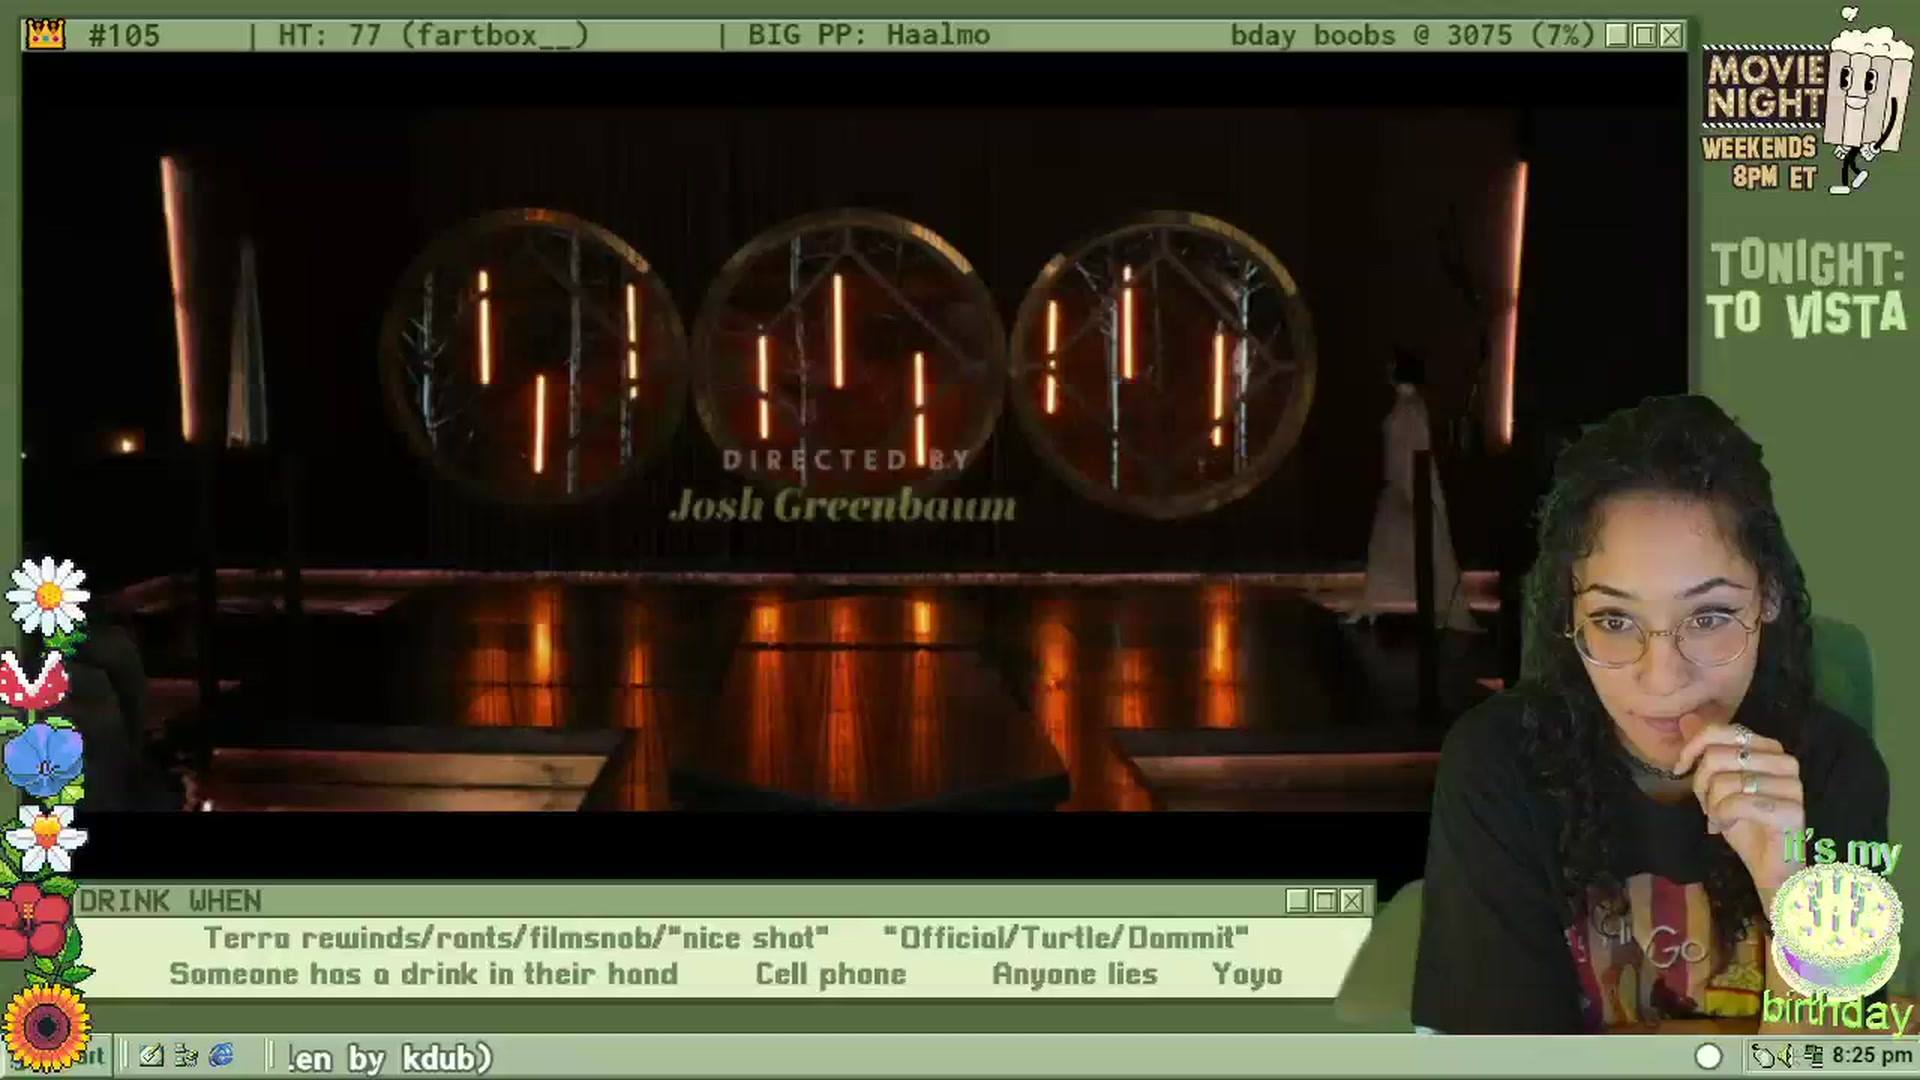Click the Anyone lies rule text
The width and height of the screenshot is (1920, 1080).
click(x=1075, y=974)
